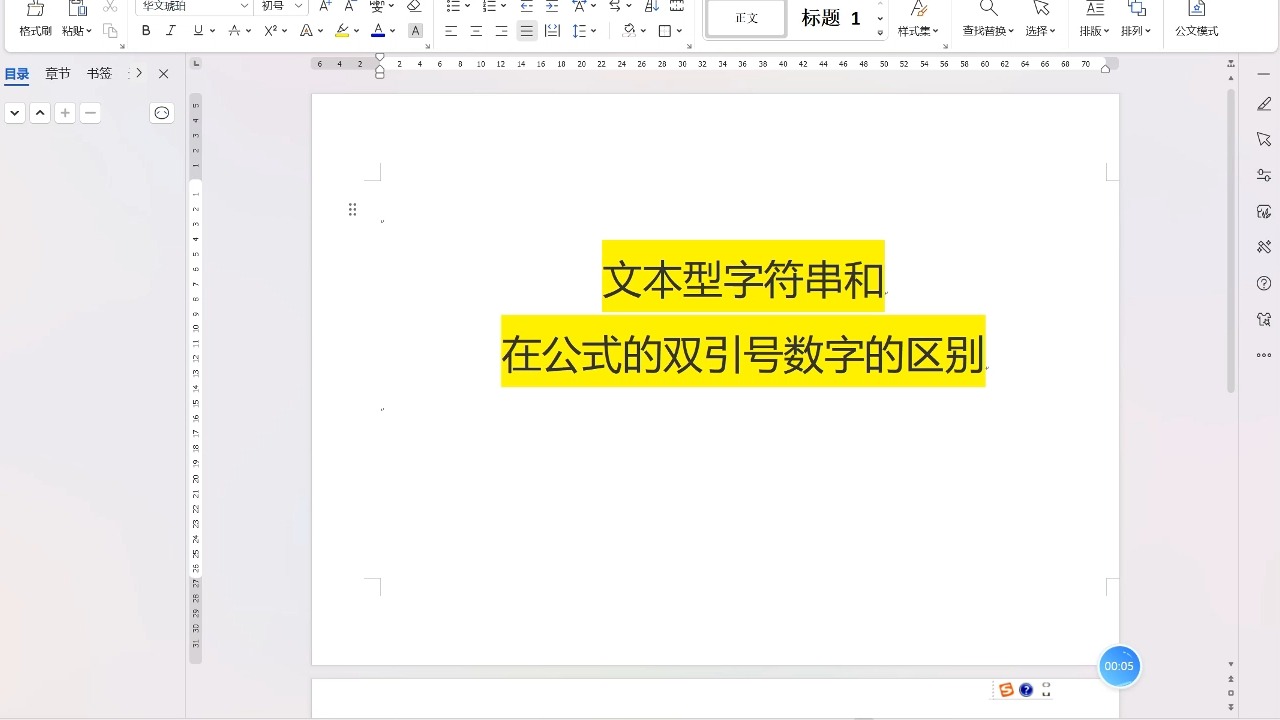Switch to the 目录 tab
Screen dimensions: 1280x720
click(x=17, y=74)
